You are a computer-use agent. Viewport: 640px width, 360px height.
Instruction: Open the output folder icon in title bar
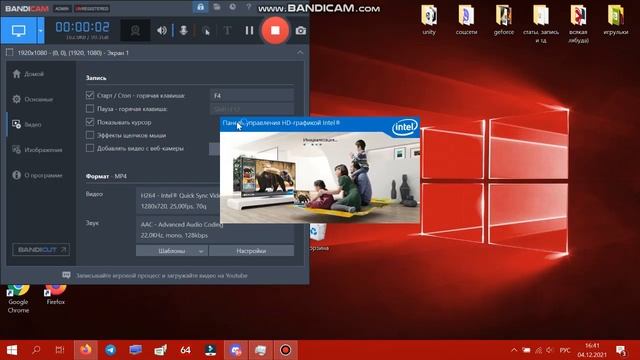pyautogui.click(x=217, y=7)
